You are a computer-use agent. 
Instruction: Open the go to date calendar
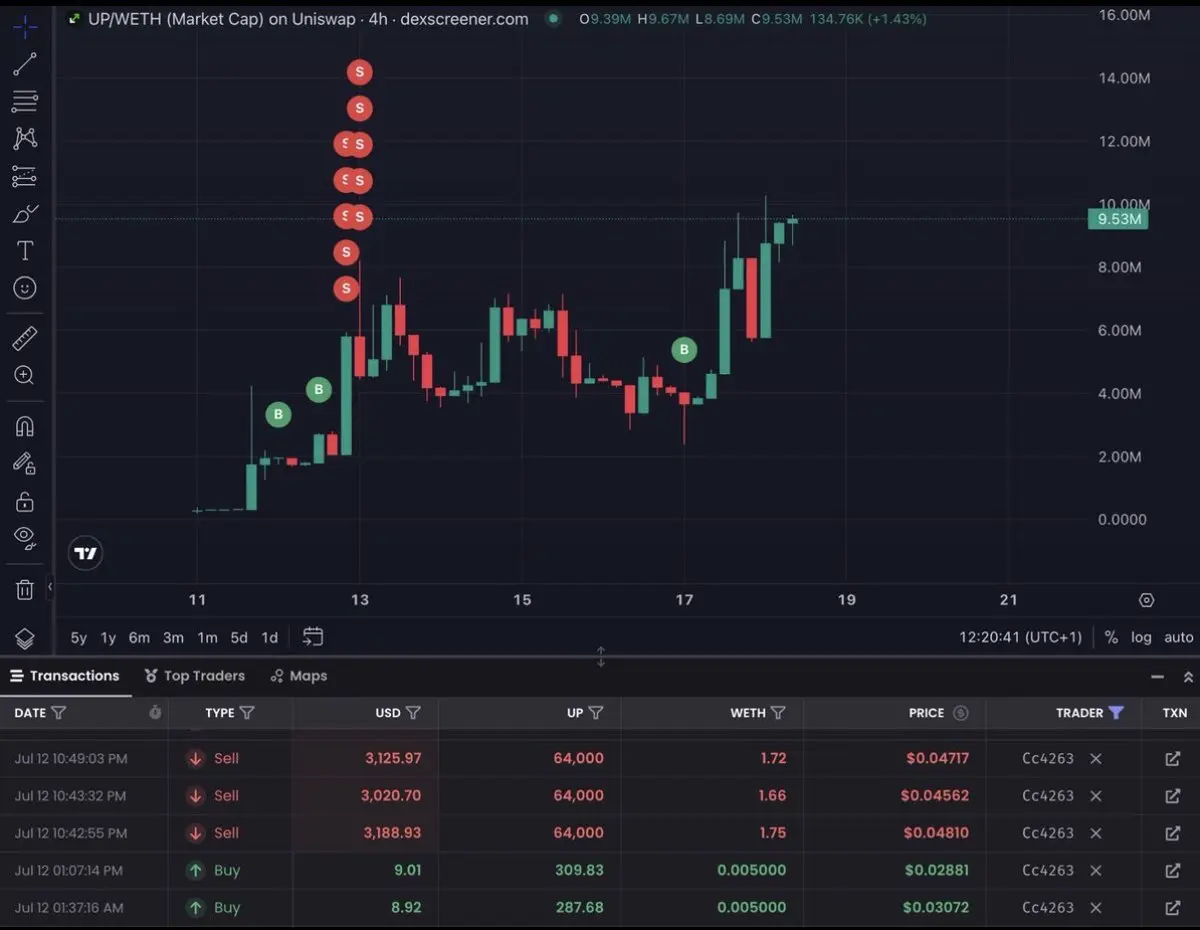point(313,636)
